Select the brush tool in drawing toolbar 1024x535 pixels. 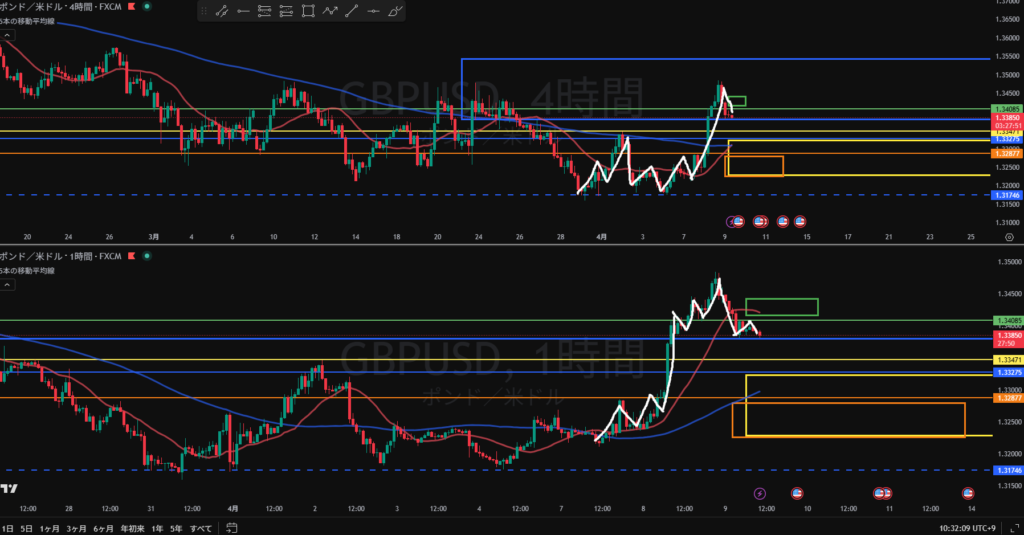[397, 12]
